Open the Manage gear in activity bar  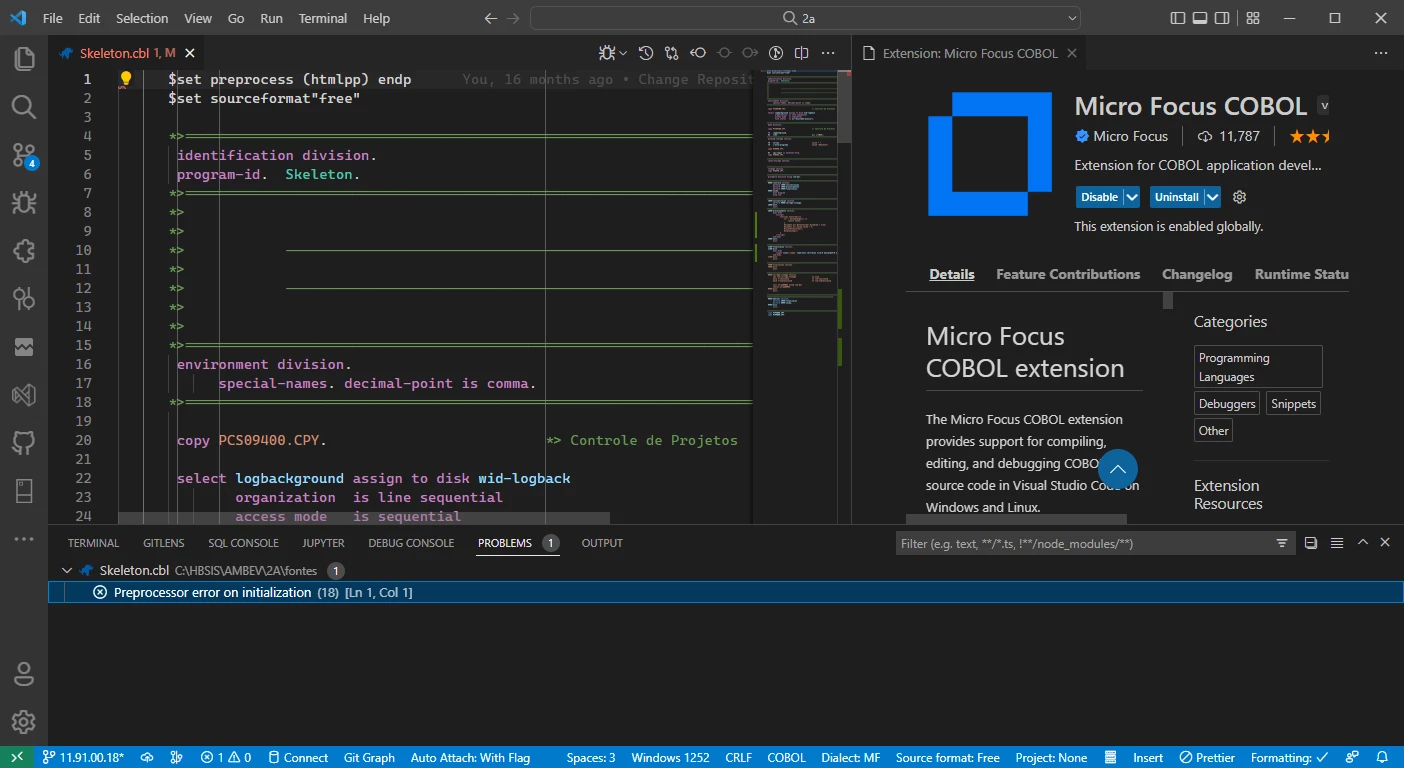click(x=24, y=721)
